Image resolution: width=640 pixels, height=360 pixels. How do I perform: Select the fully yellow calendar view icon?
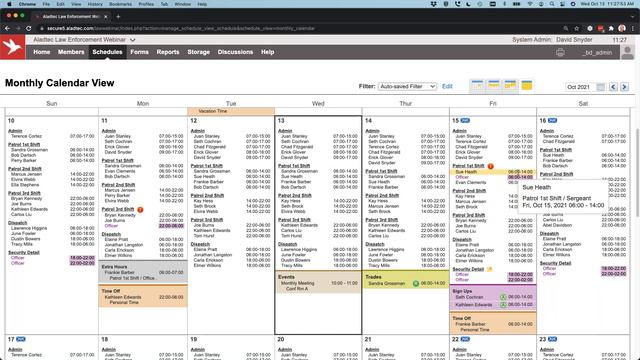pos(527,86)
